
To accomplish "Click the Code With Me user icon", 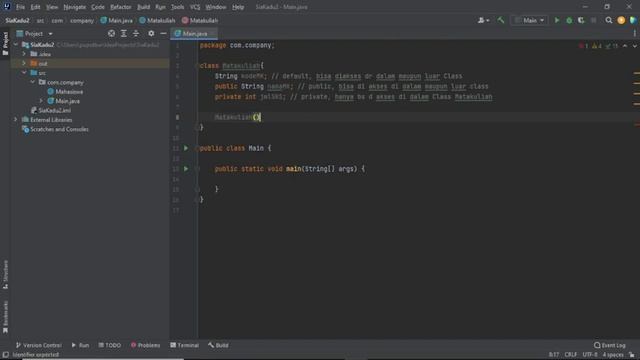I will click(x=483, y=20).
